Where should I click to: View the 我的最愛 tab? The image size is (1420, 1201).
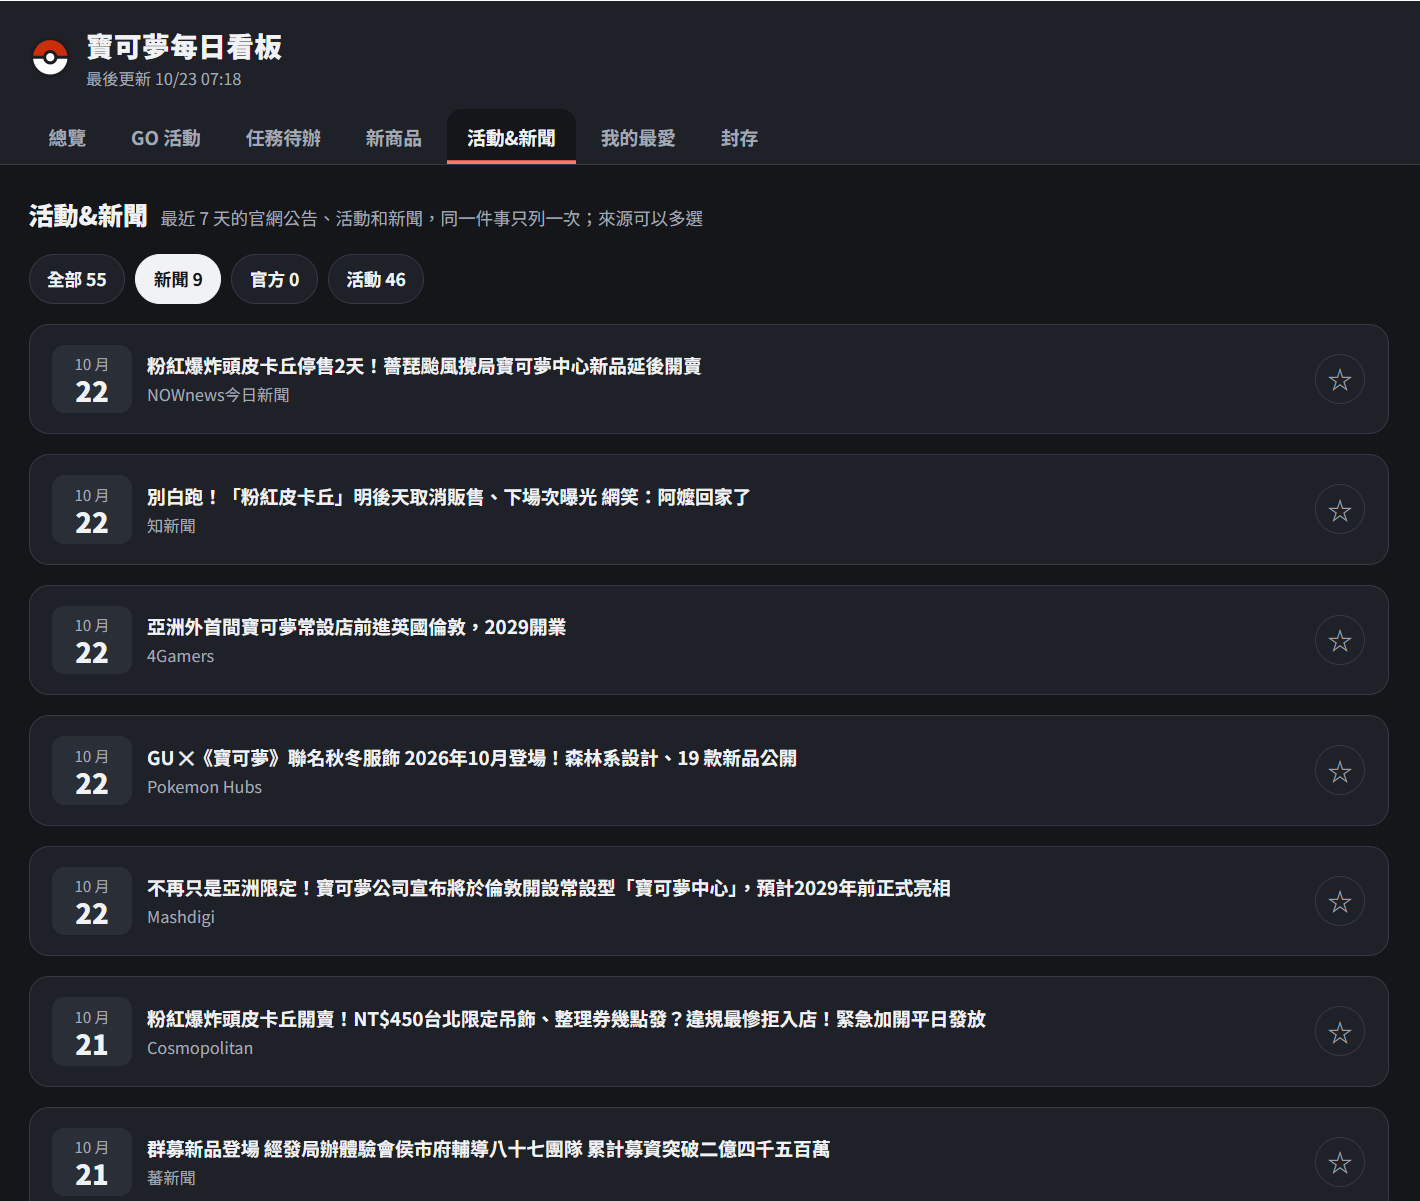[x=638, y=138]
